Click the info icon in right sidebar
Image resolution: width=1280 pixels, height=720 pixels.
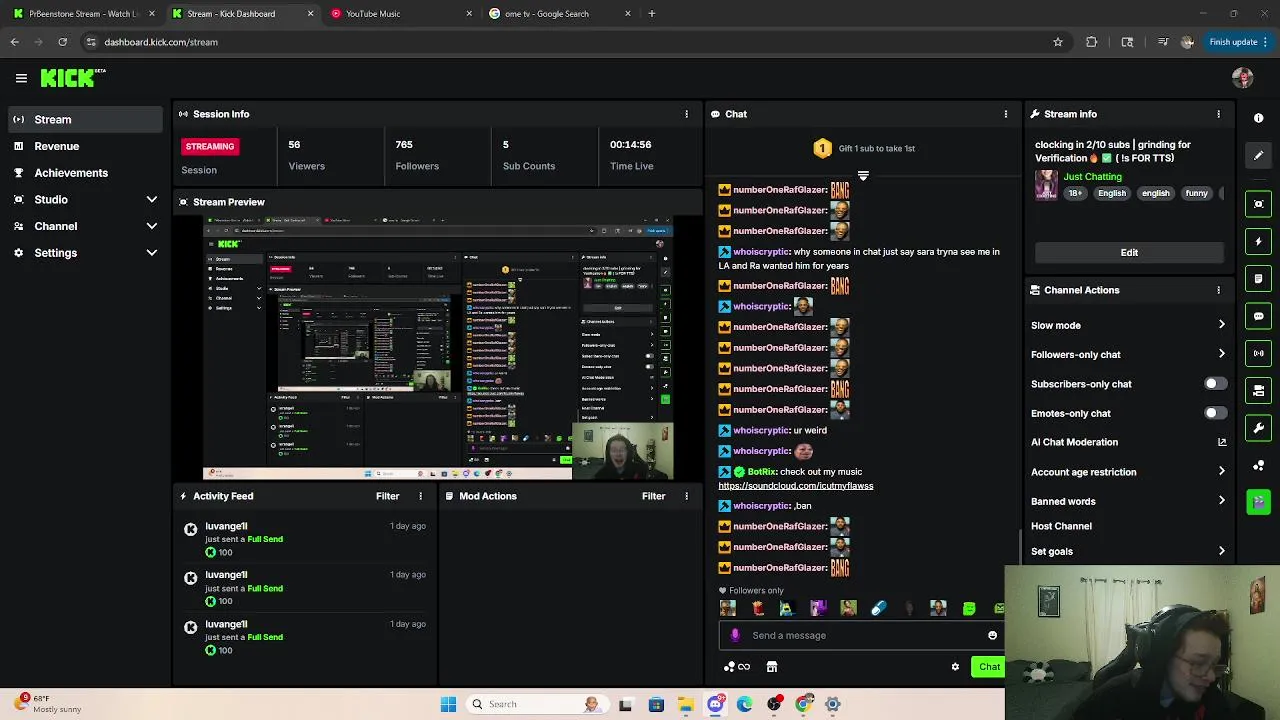tap(1259, 118)
